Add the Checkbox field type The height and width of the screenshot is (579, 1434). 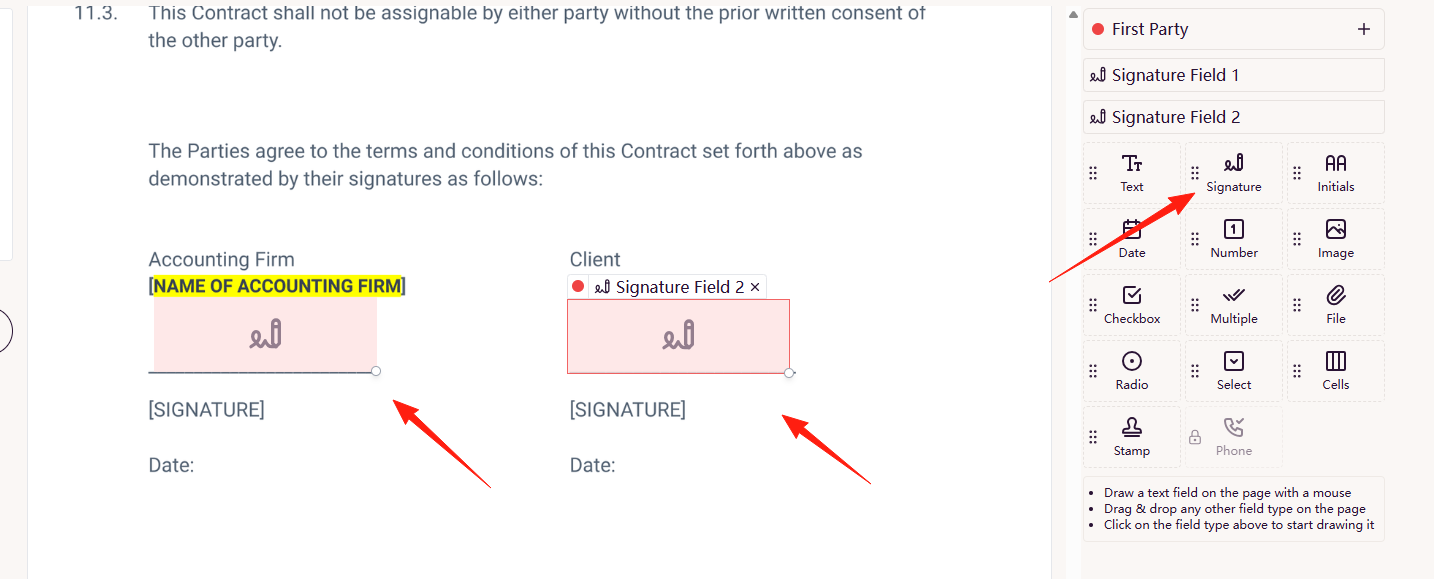point(1132,305)
